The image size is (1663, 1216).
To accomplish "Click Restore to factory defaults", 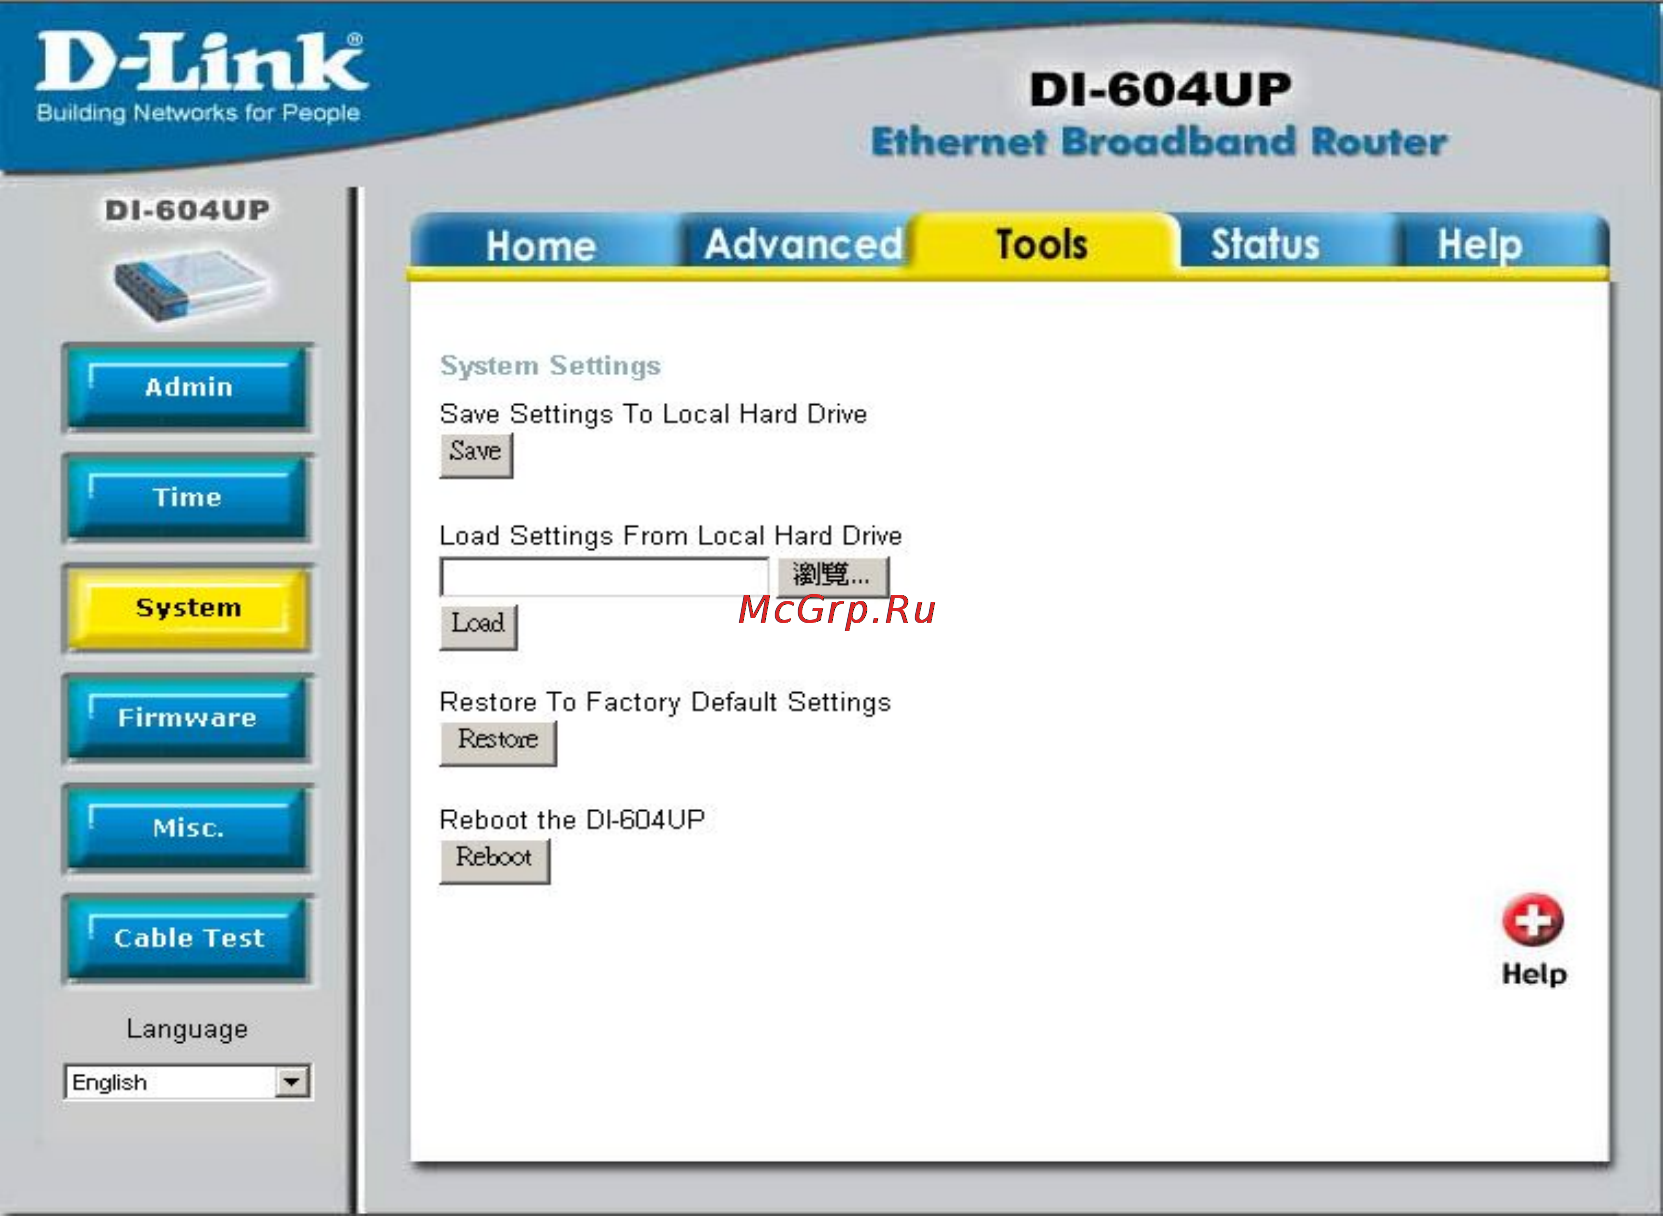I will pos(498,743).
